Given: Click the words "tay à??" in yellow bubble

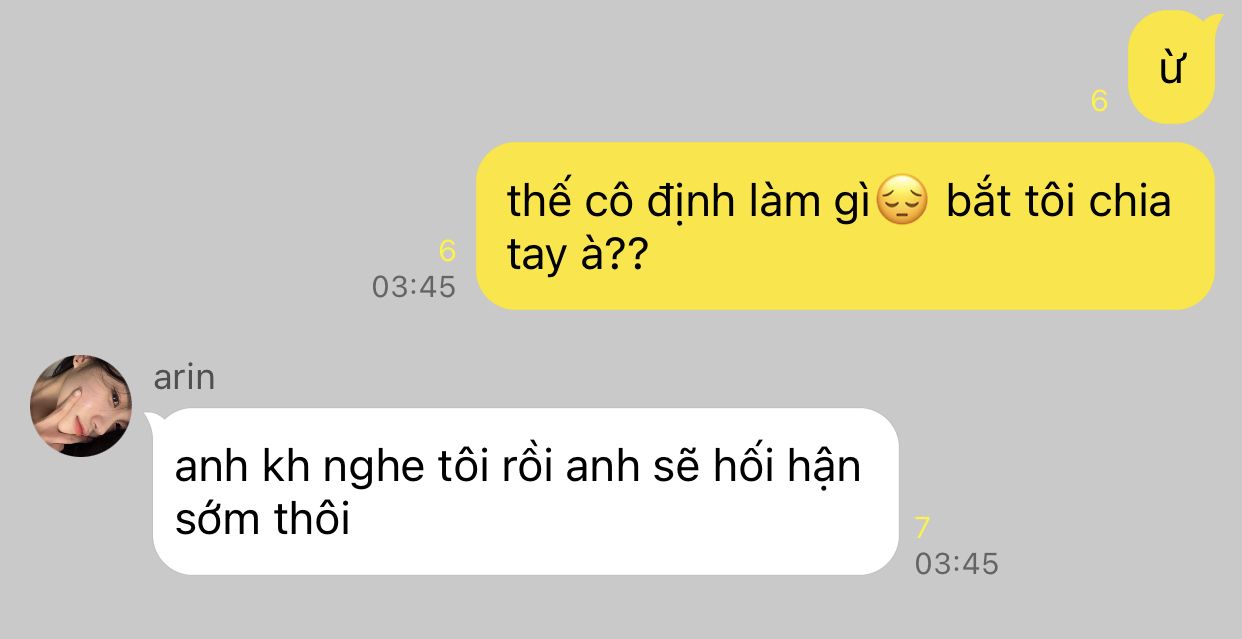Looking at the screenshot, I should pos(577,255).
